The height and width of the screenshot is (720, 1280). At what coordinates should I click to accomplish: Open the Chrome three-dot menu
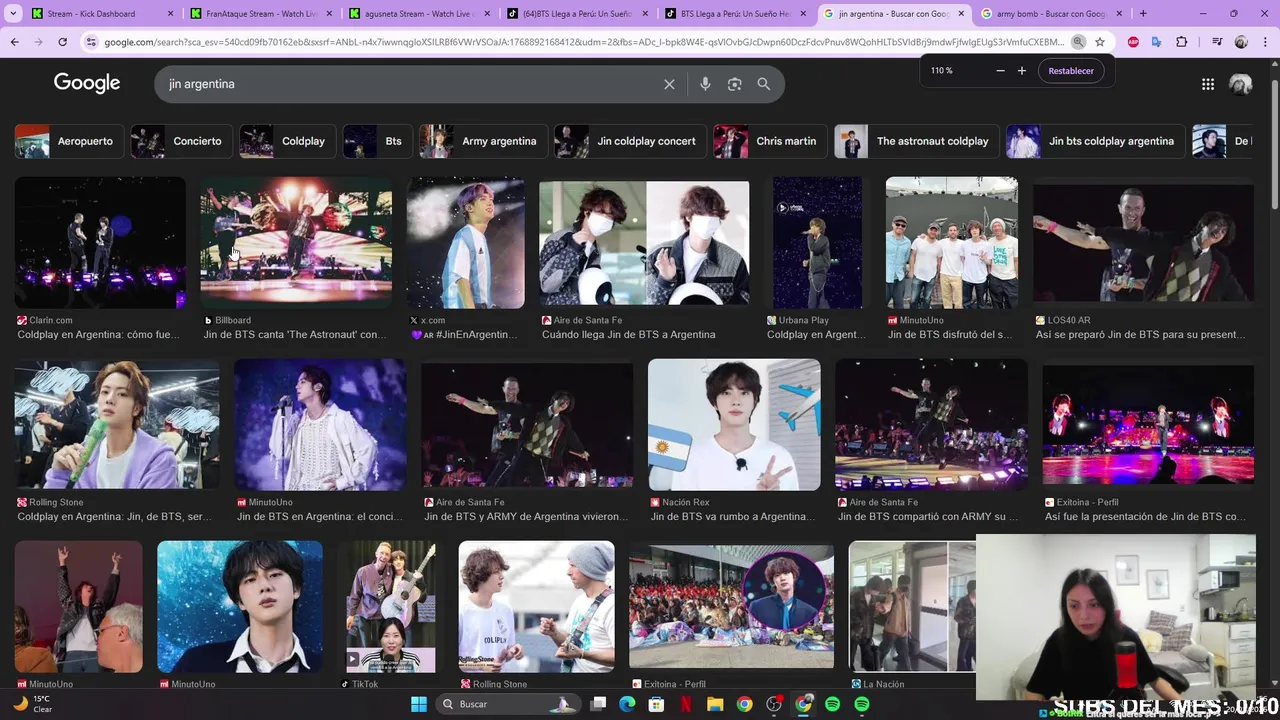(1265, 42)
